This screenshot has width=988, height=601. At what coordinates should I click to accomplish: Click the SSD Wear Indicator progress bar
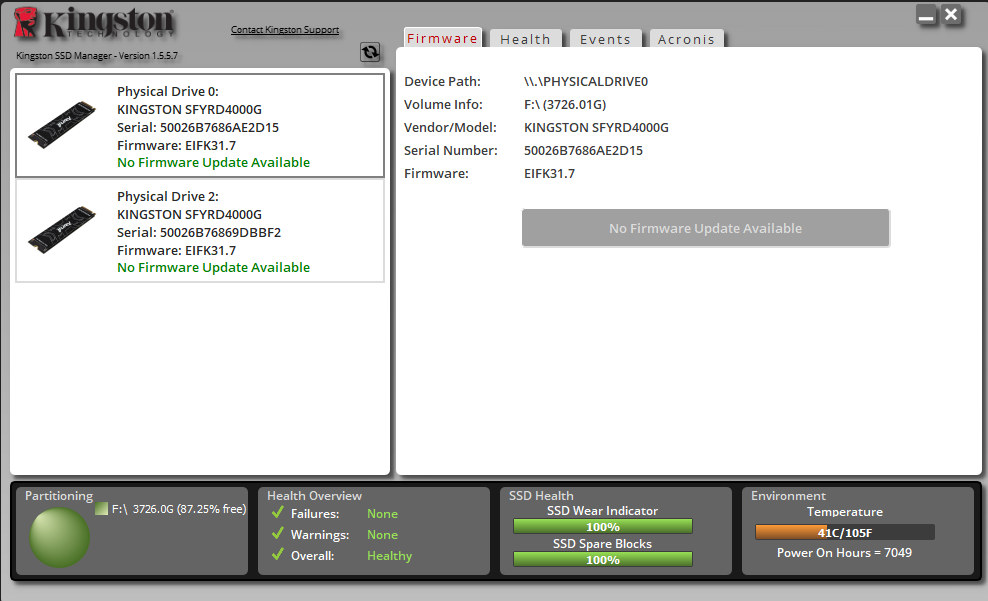point(602,527)
